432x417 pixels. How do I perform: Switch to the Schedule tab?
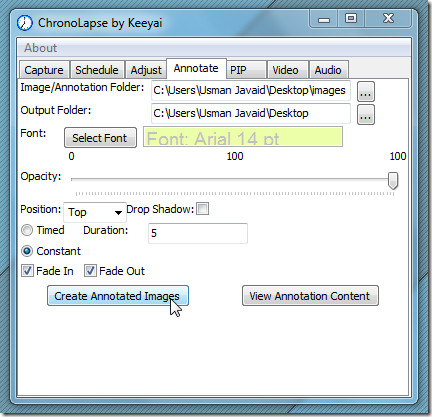tap(97, 70)
